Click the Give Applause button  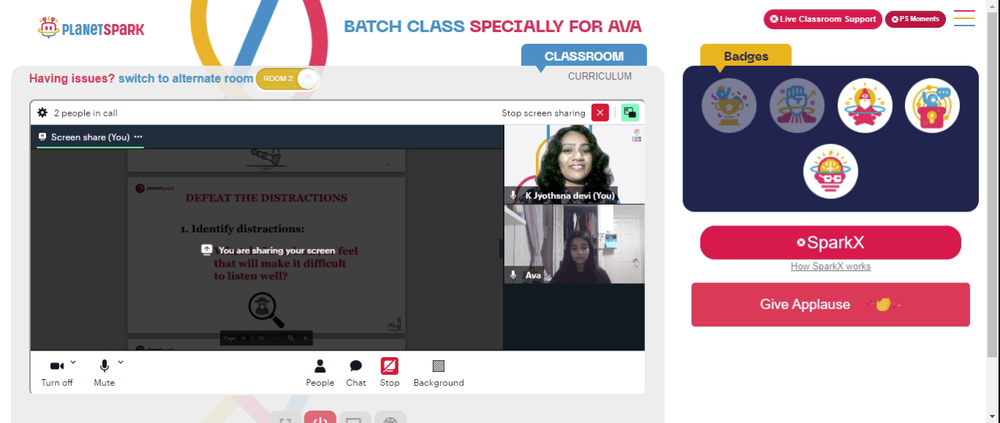830,304
